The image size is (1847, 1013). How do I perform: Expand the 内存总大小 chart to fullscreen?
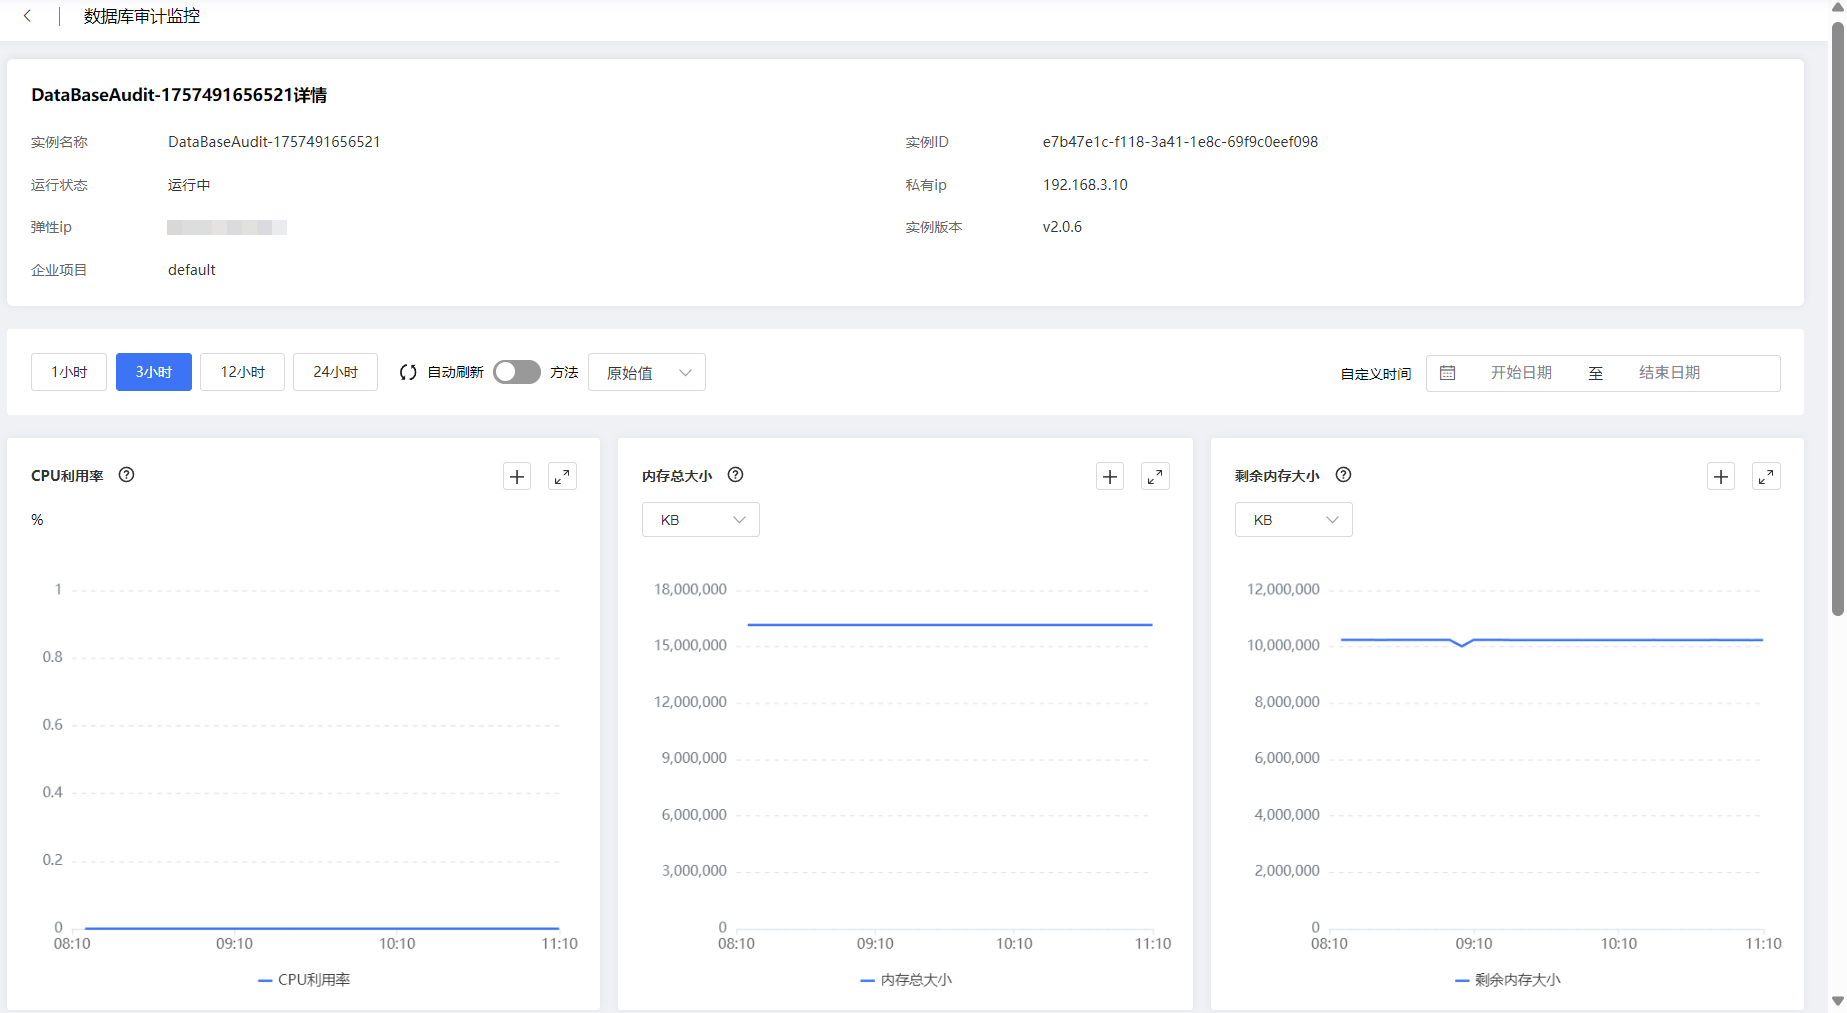[x=1155, y=477]
